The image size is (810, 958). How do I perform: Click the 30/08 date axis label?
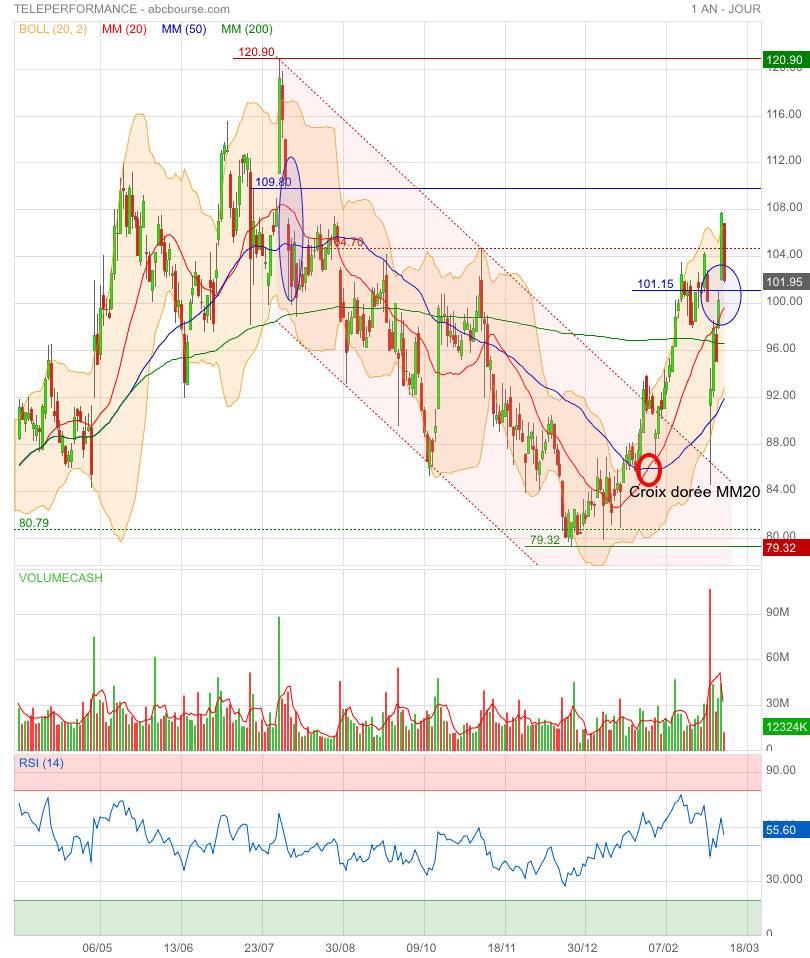[x=340, y=948]
